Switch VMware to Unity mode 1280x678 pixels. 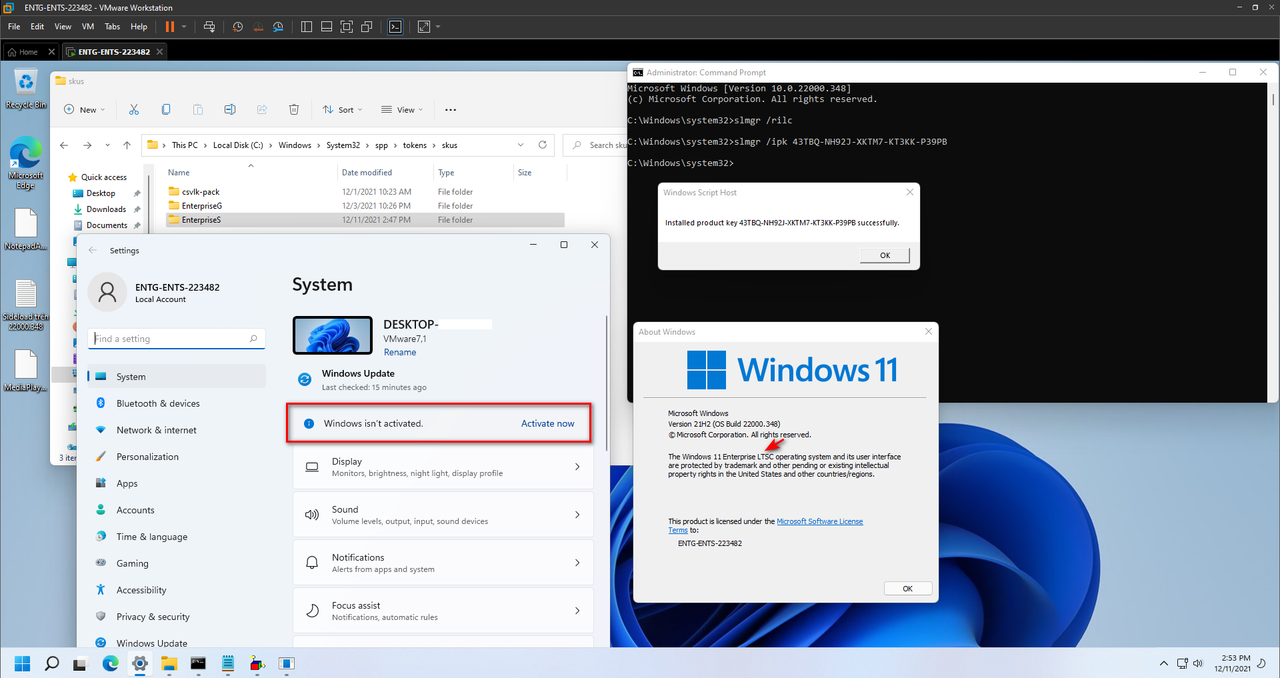coord(368,26)
